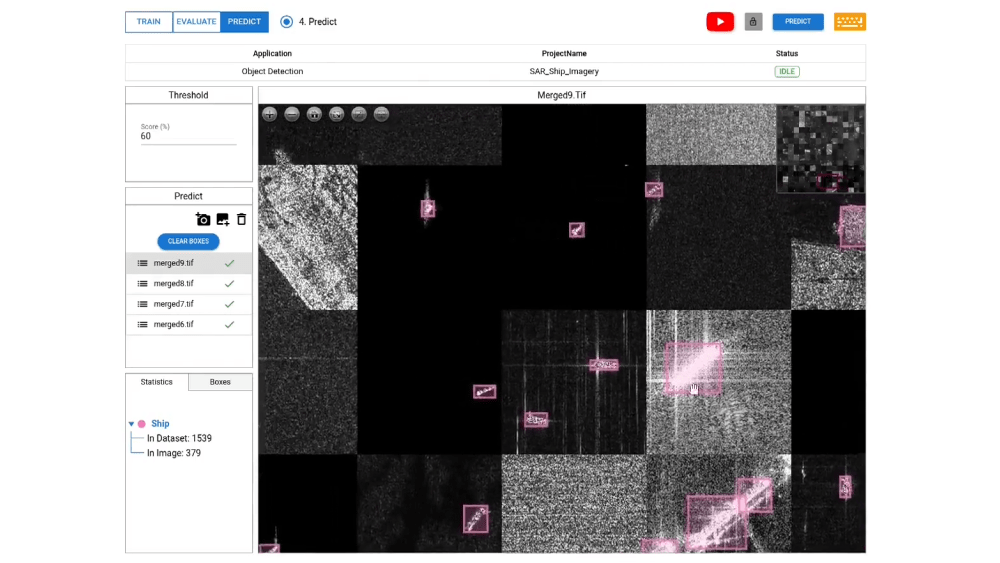The width and height of the screenshot is (1000, 563).
Task: Switch to the Train tab
Action: [149, 22]
